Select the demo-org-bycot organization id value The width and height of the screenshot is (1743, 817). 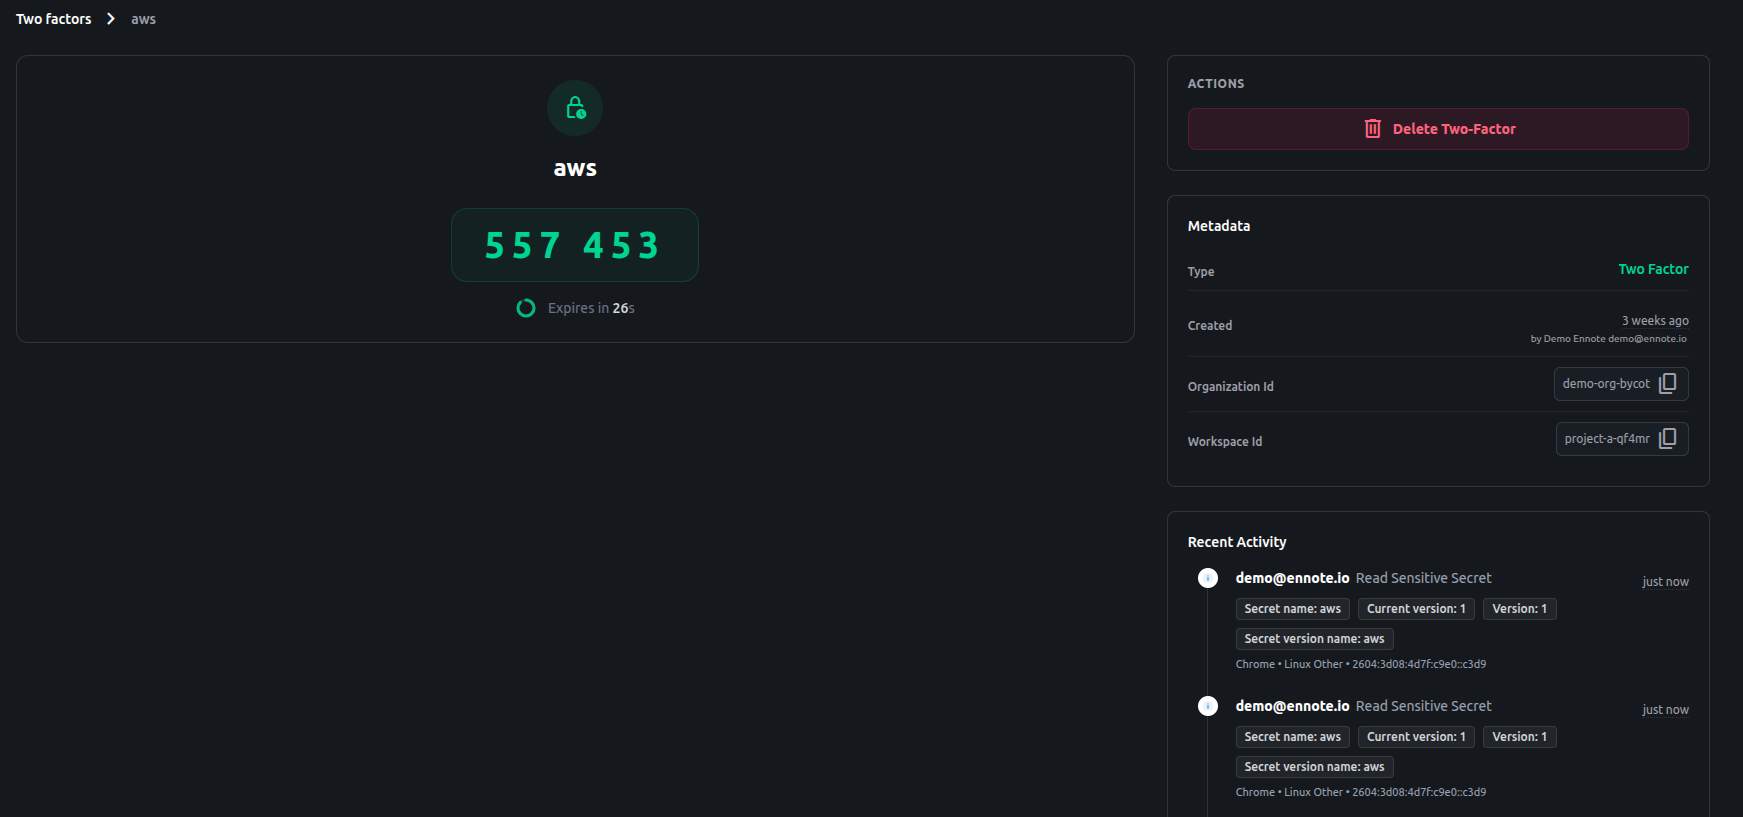1606,384
